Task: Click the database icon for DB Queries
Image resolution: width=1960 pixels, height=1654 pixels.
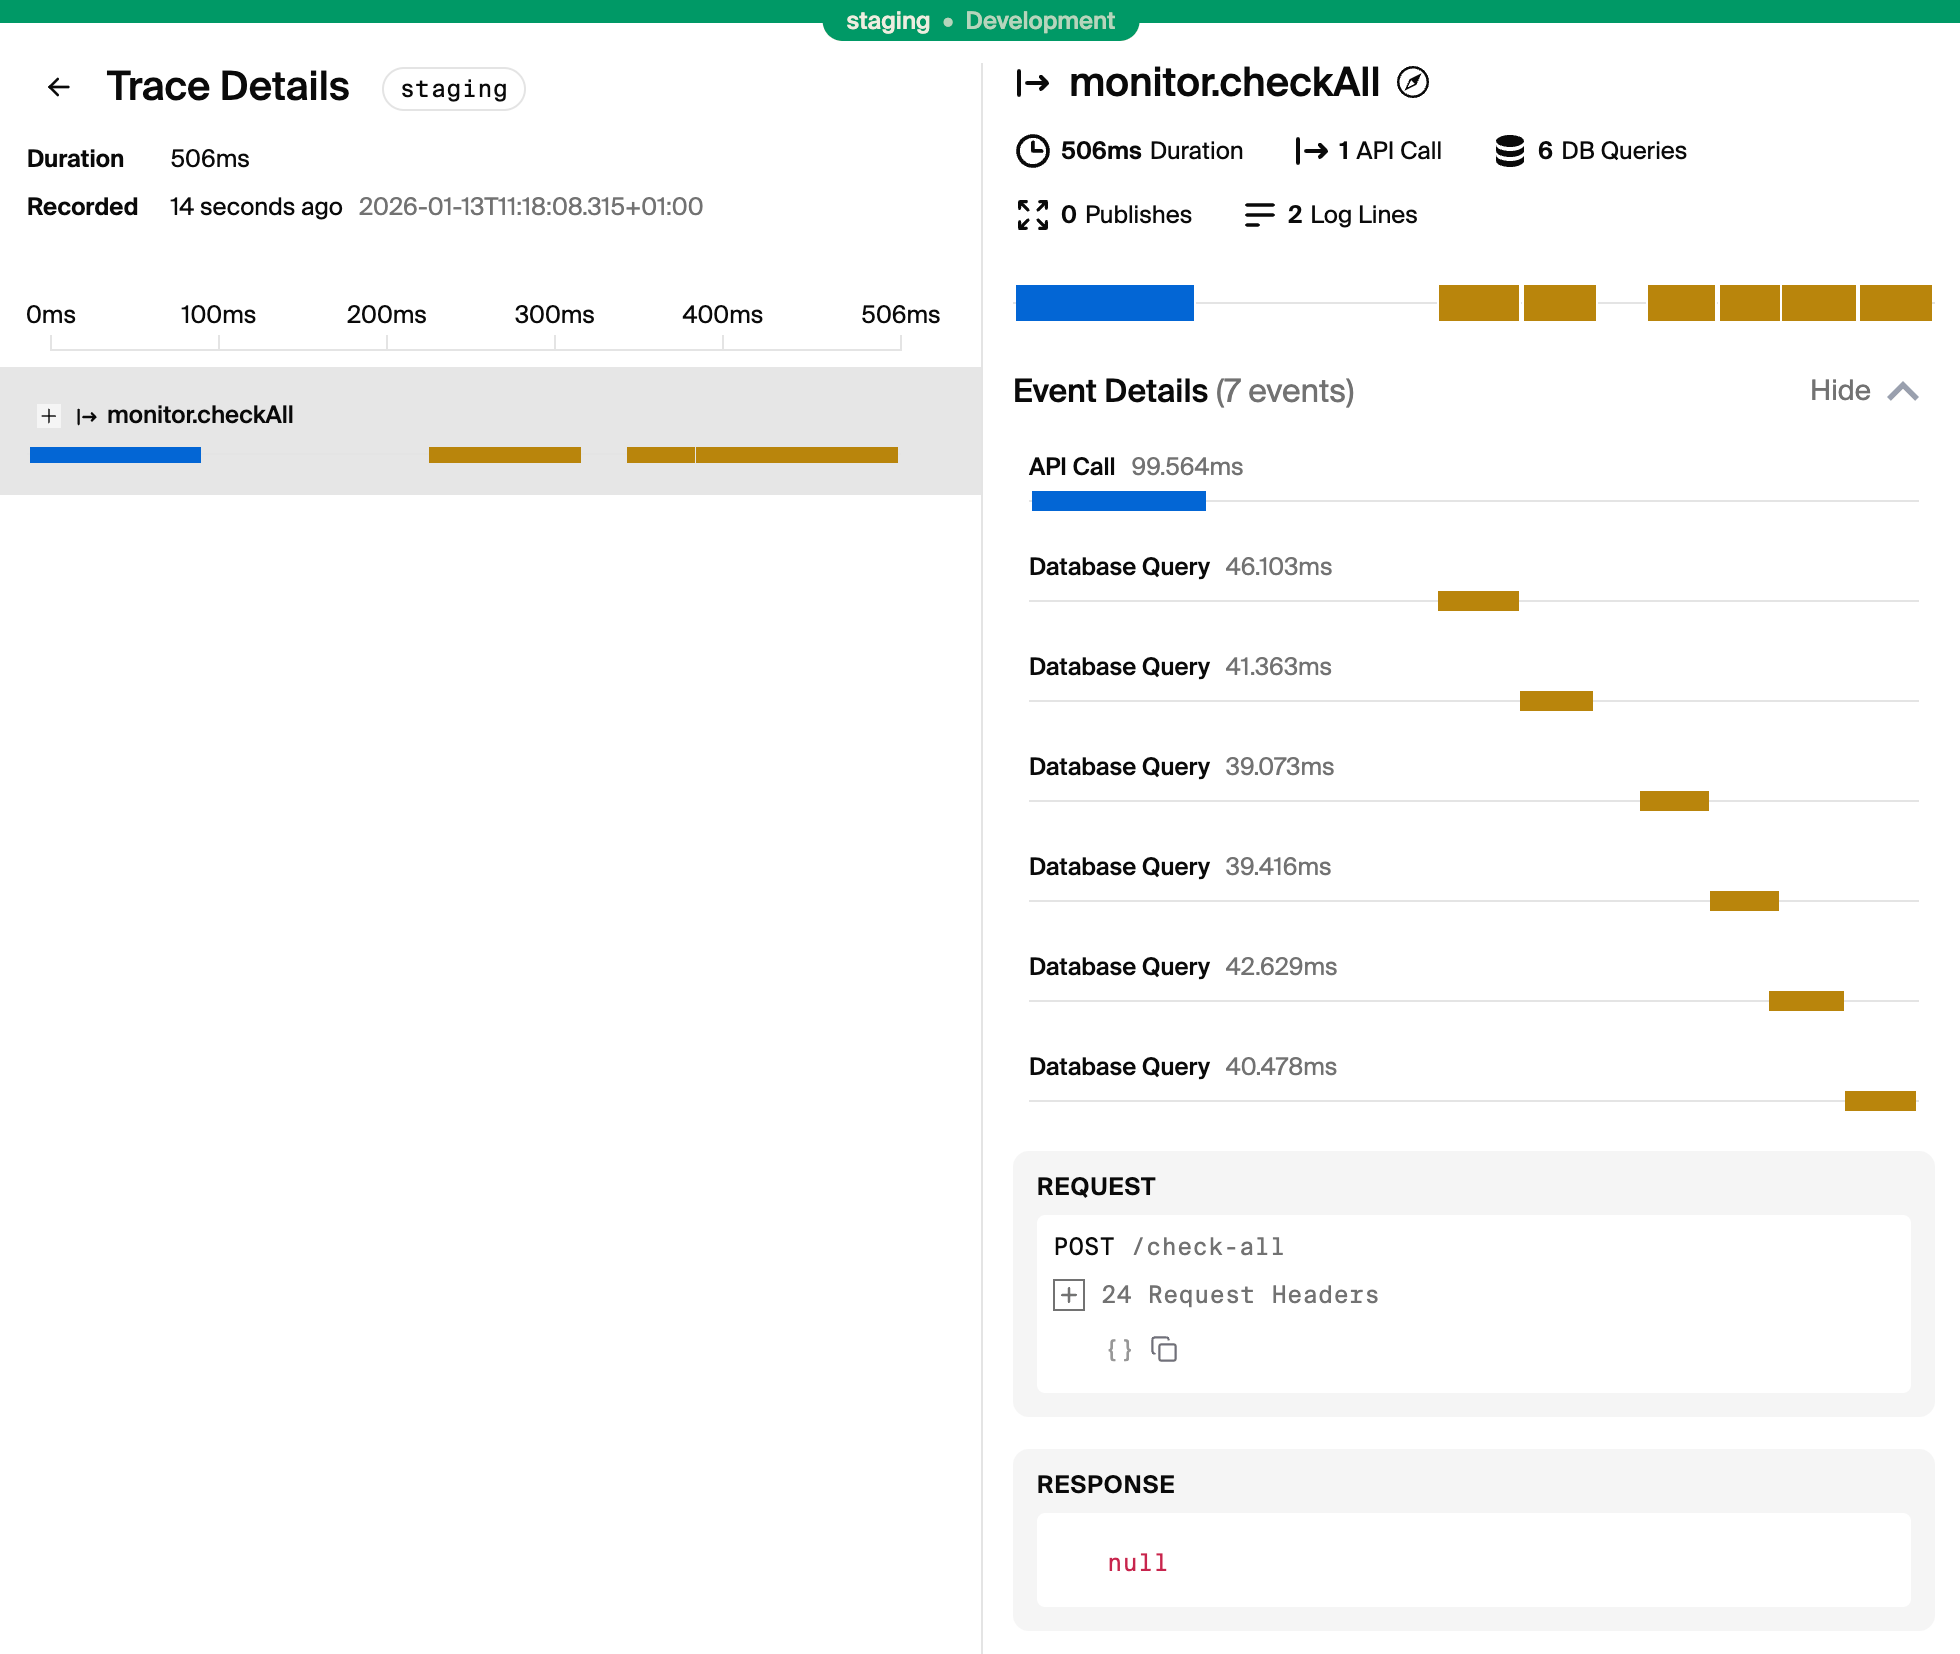Action: point(1509,151)
